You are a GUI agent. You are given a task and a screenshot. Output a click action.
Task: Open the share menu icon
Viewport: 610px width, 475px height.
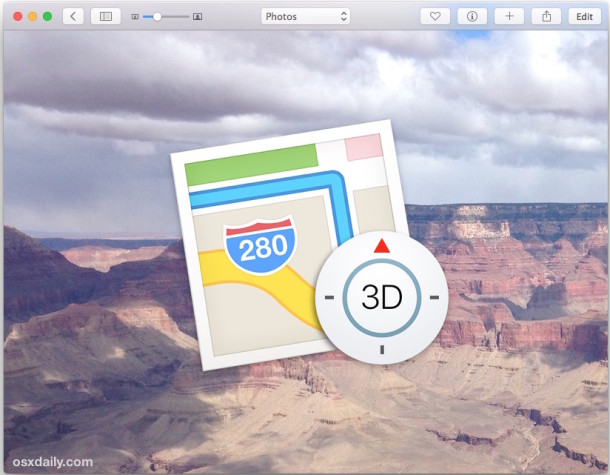tap(547, 16)
